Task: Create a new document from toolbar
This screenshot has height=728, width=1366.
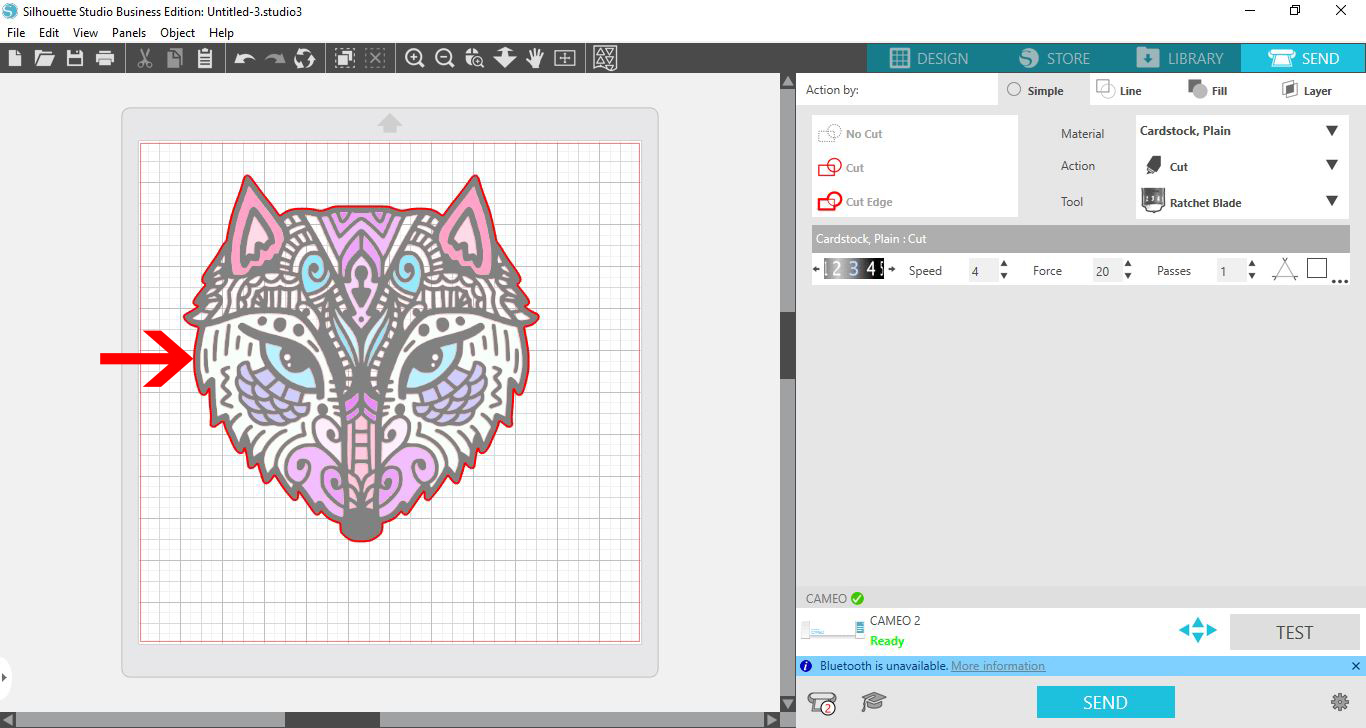Action: (x=15, y=58)
